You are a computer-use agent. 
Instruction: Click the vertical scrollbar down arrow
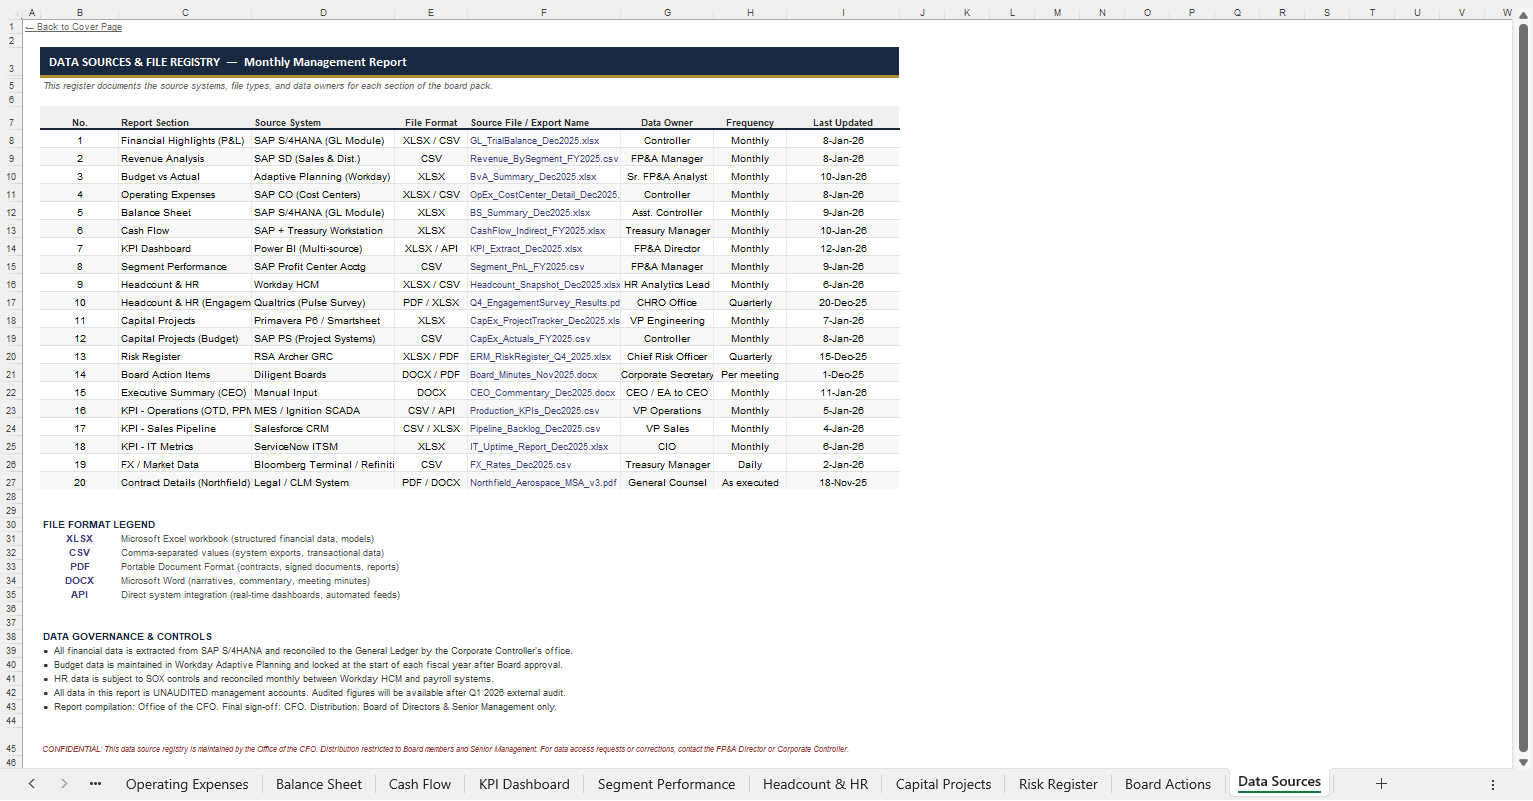1523,764
